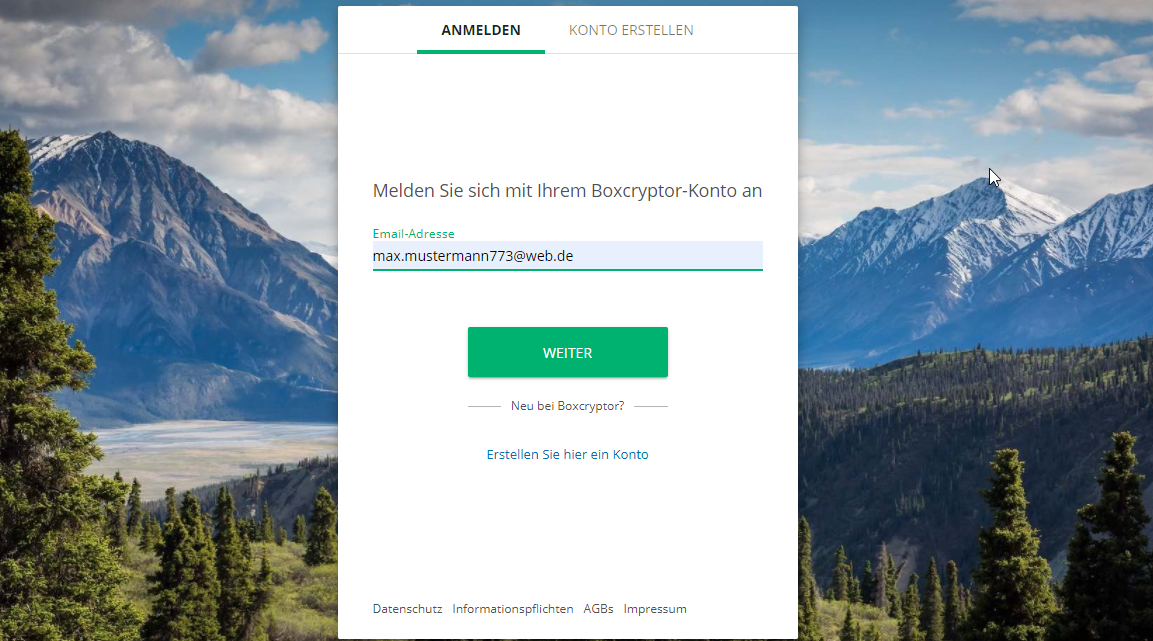1153x641 pixels.
Task: Open the KONTO ERSTELLEN tab
Action: click(631, 30)
